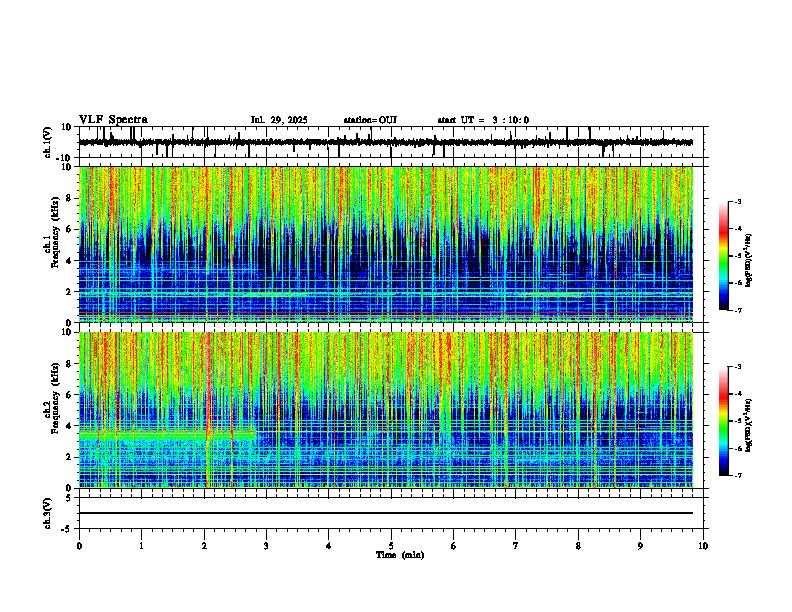792x612 pixels.
Task: Click the "station=OUJ" header label
Action: (x=370, y=120)
